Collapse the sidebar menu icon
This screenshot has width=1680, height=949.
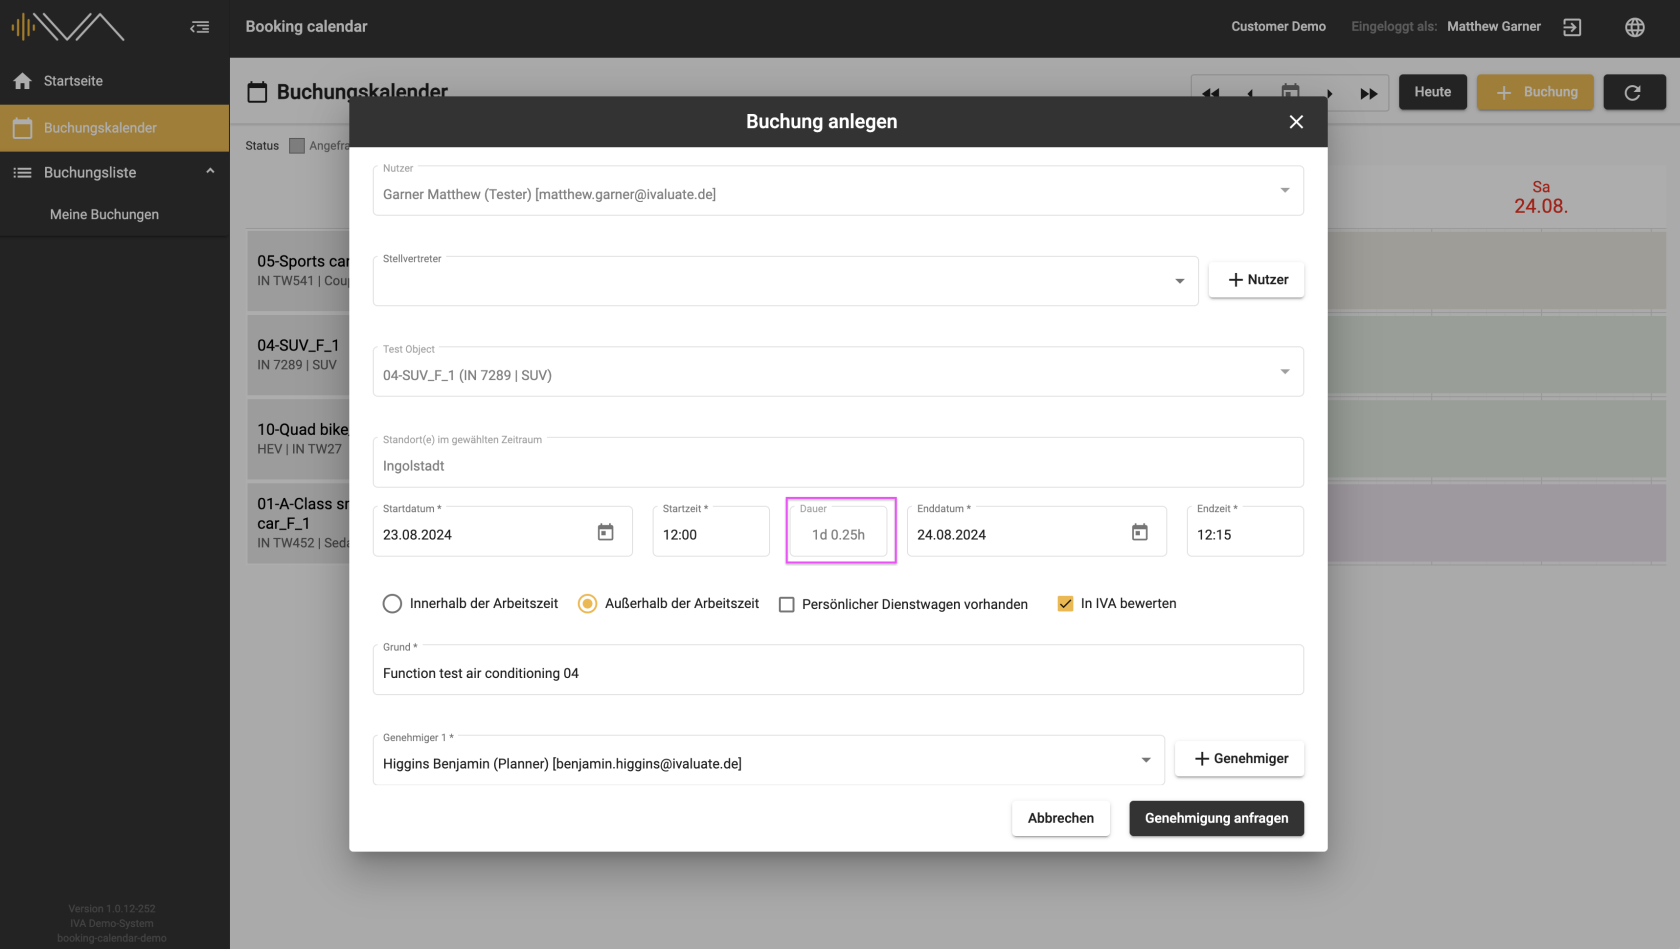200,27
